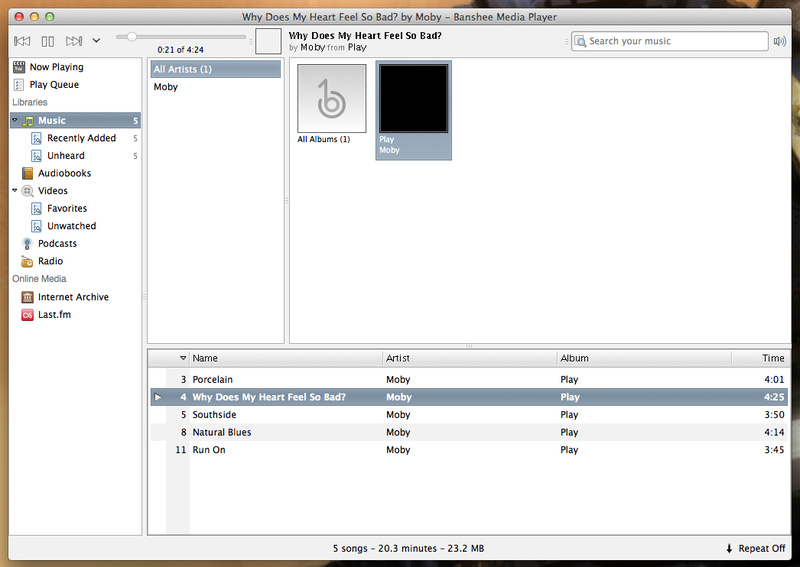
Task: Select the Southside track row
Action: (469, 415)
